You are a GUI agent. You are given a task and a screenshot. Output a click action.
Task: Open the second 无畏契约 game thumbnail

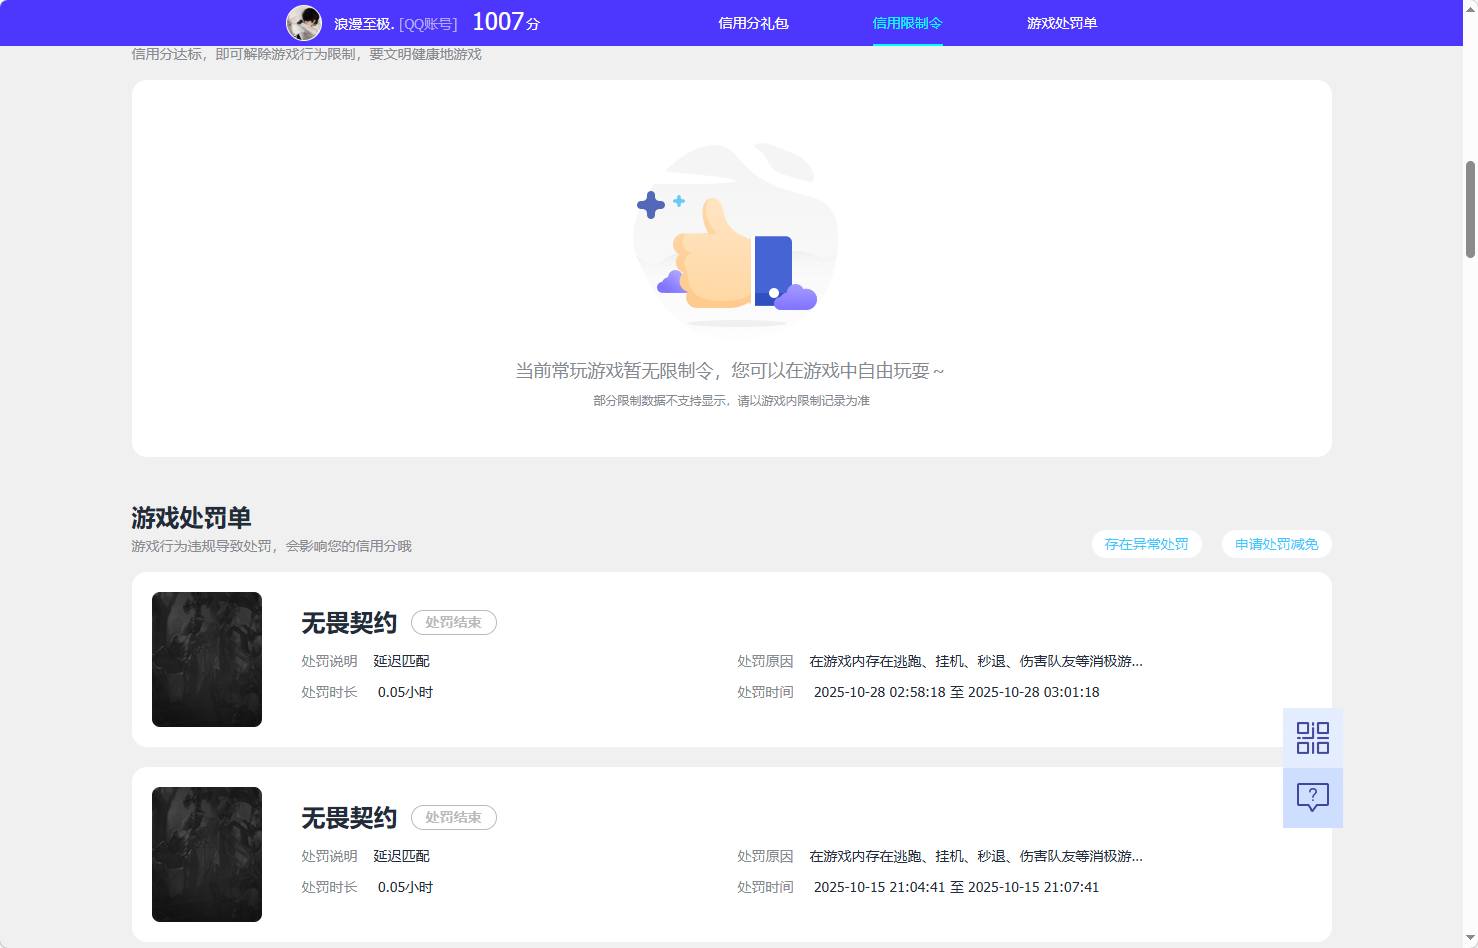tap(206, 854)
